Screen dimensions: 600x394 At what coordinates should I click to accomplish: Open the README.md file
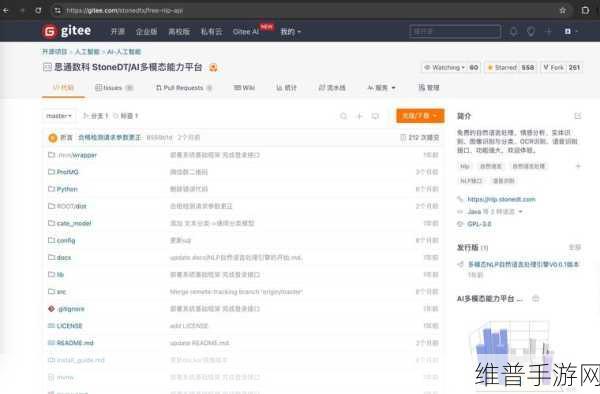(x=75, y=343)
